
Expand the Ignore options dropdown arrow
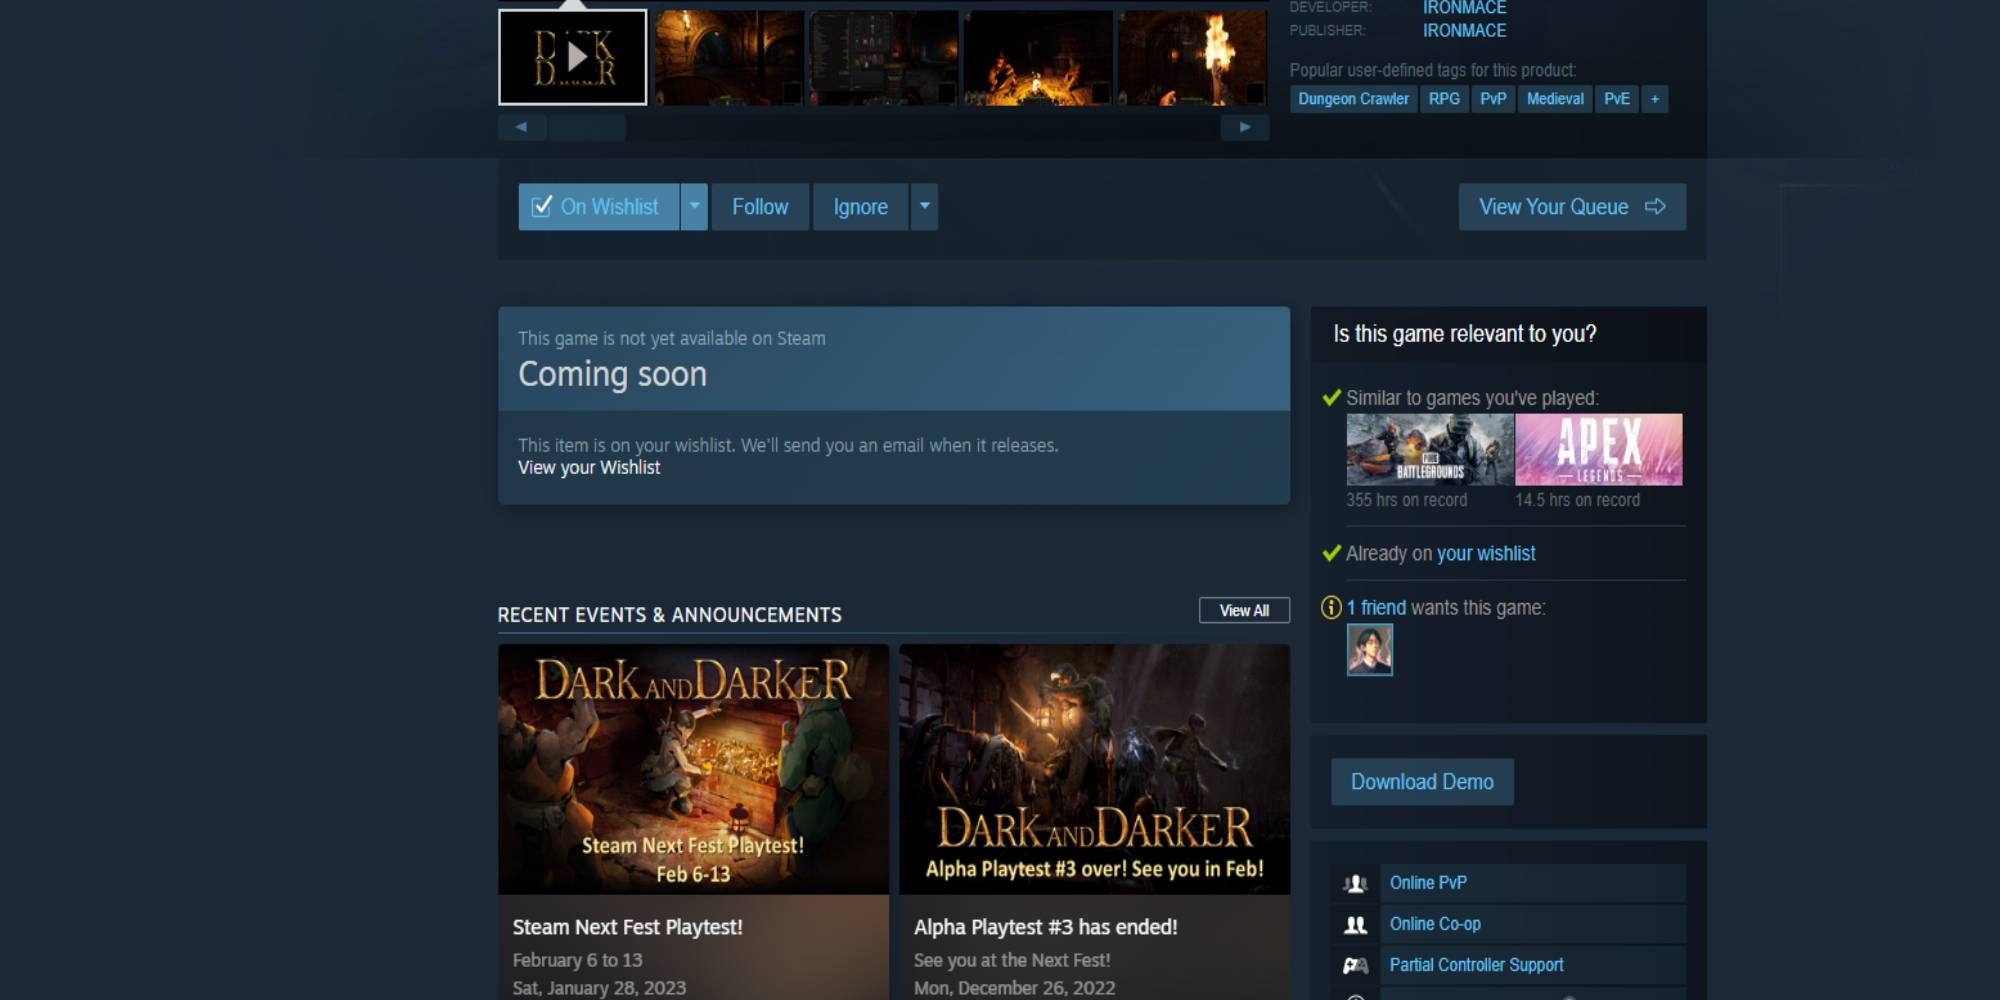[x=925, y=207]
